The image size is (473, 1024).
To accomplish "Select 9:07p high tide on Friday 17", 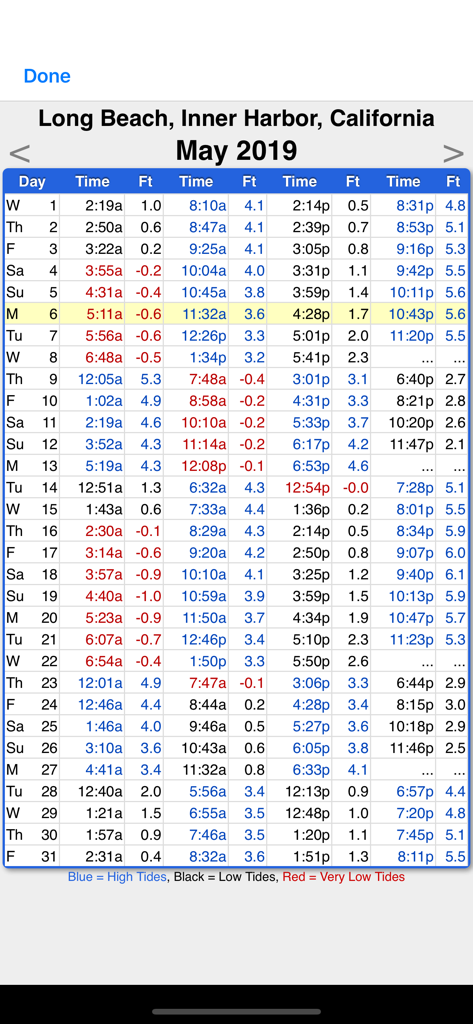I will [415, 552].
